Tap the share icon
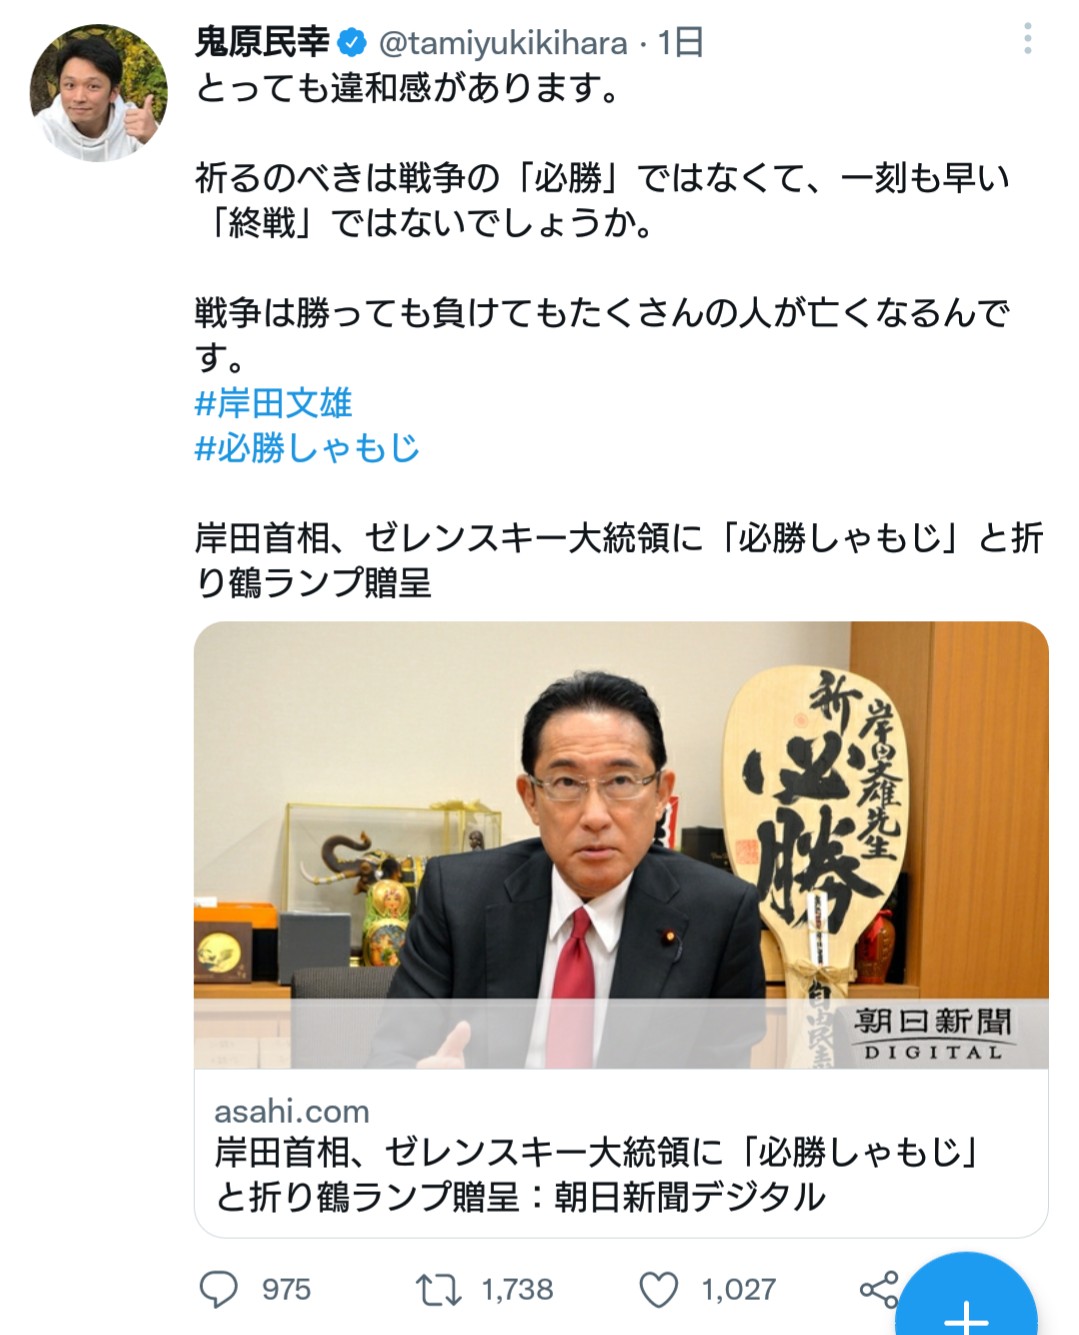The width and height of the screenshot is (1079, 1335). click(879, 1289)
